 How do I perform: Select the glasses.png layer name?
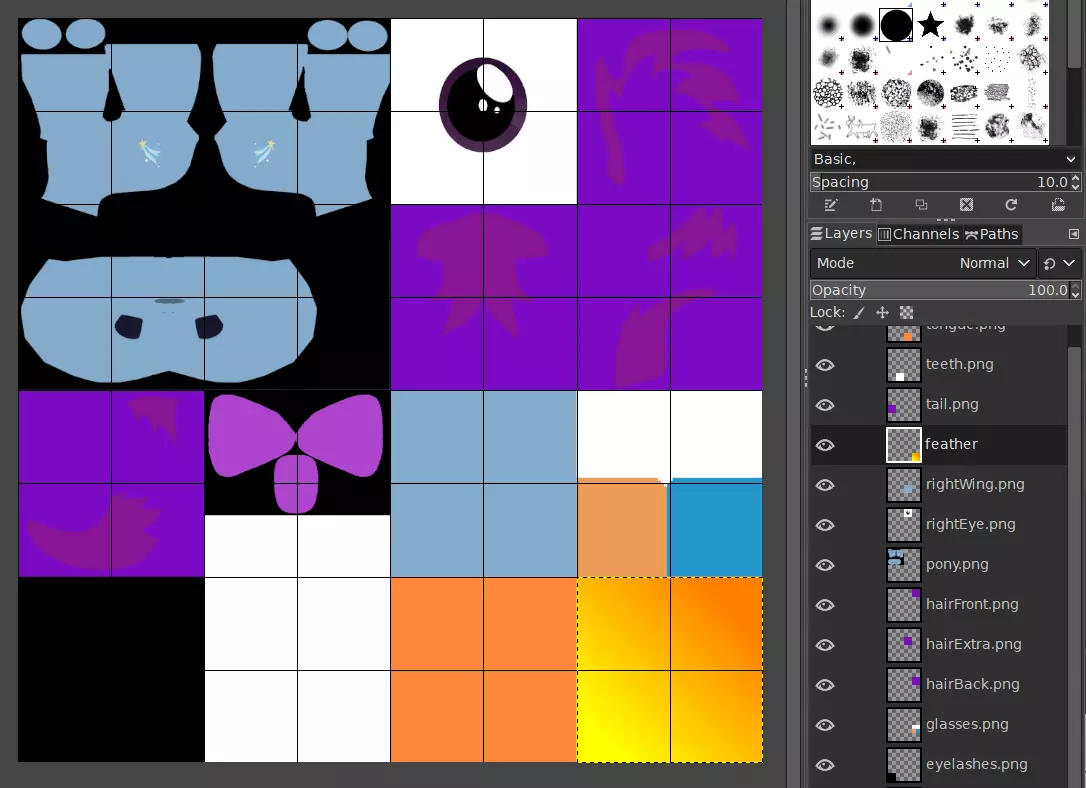pos(967,724)
